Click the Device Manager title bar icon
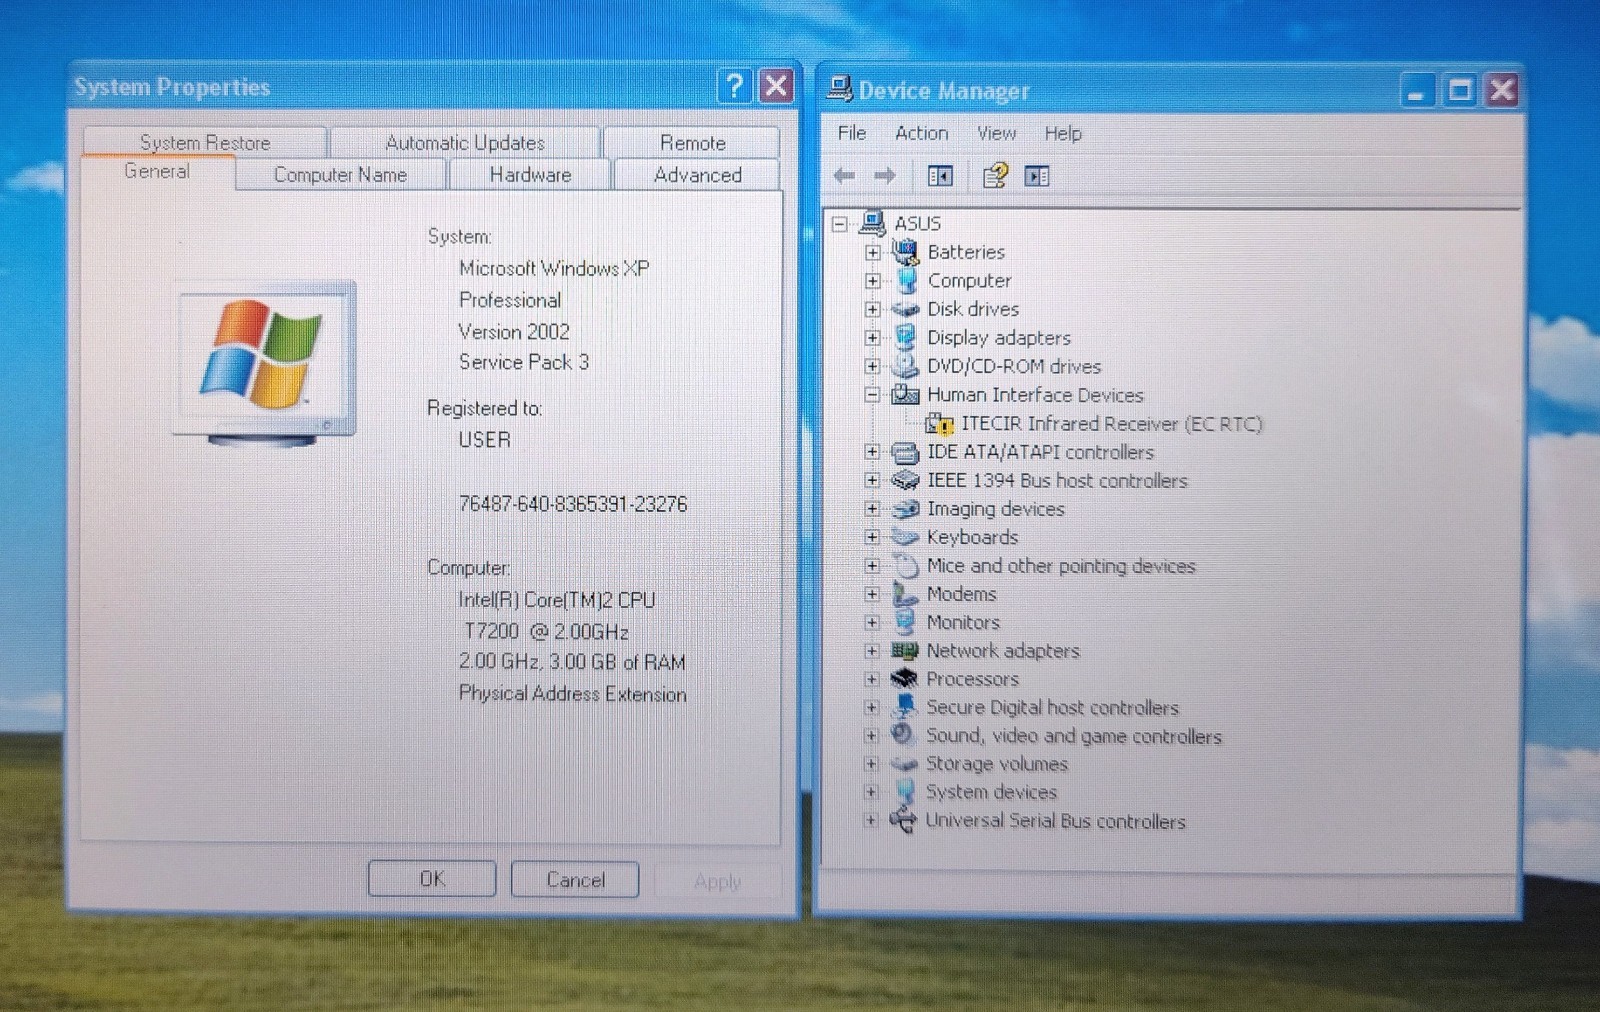This screenshot has width=1600, height=1012. 839,90
